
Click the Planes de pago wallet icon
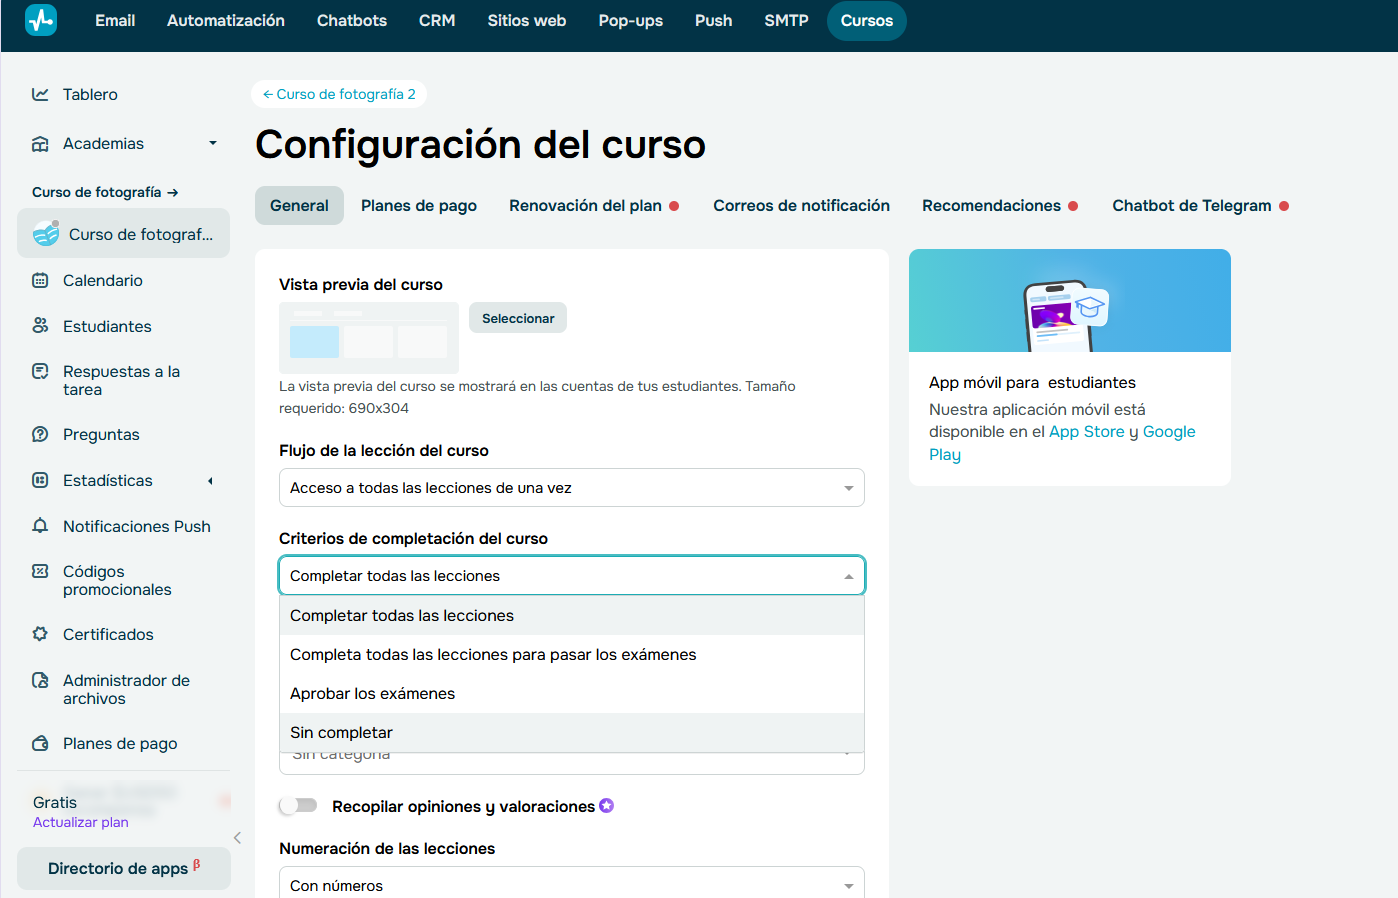[40, 744]
